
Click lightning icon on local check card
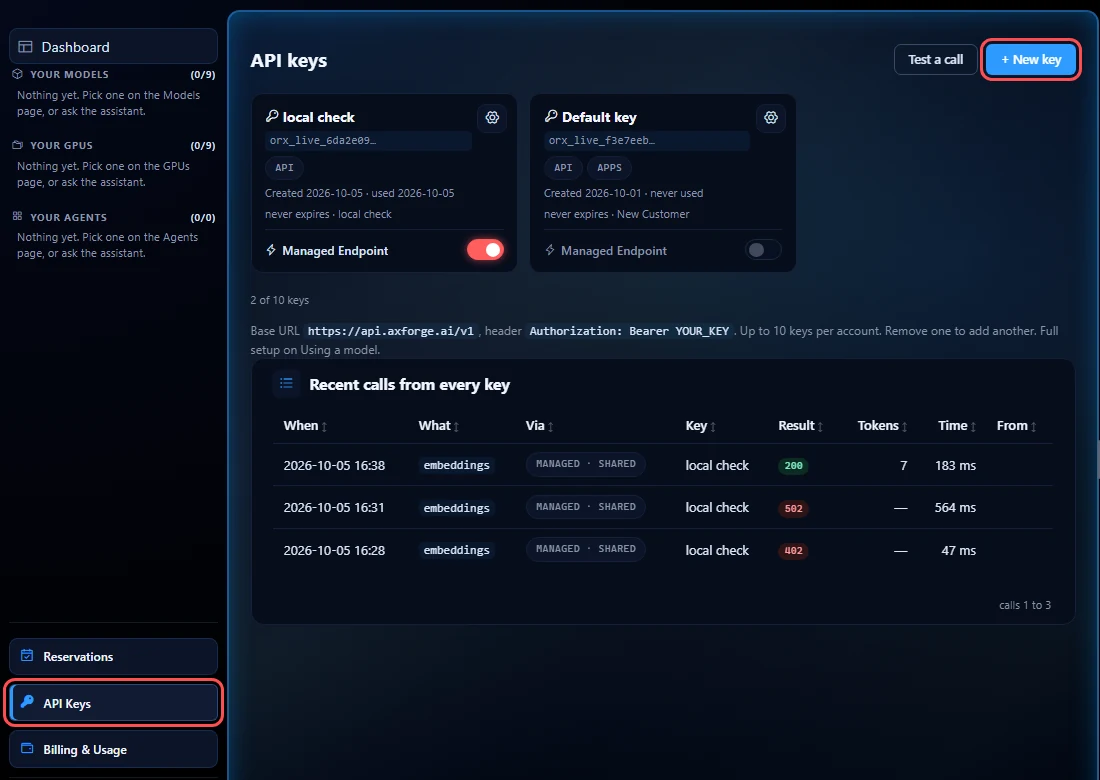pos(271,250)
